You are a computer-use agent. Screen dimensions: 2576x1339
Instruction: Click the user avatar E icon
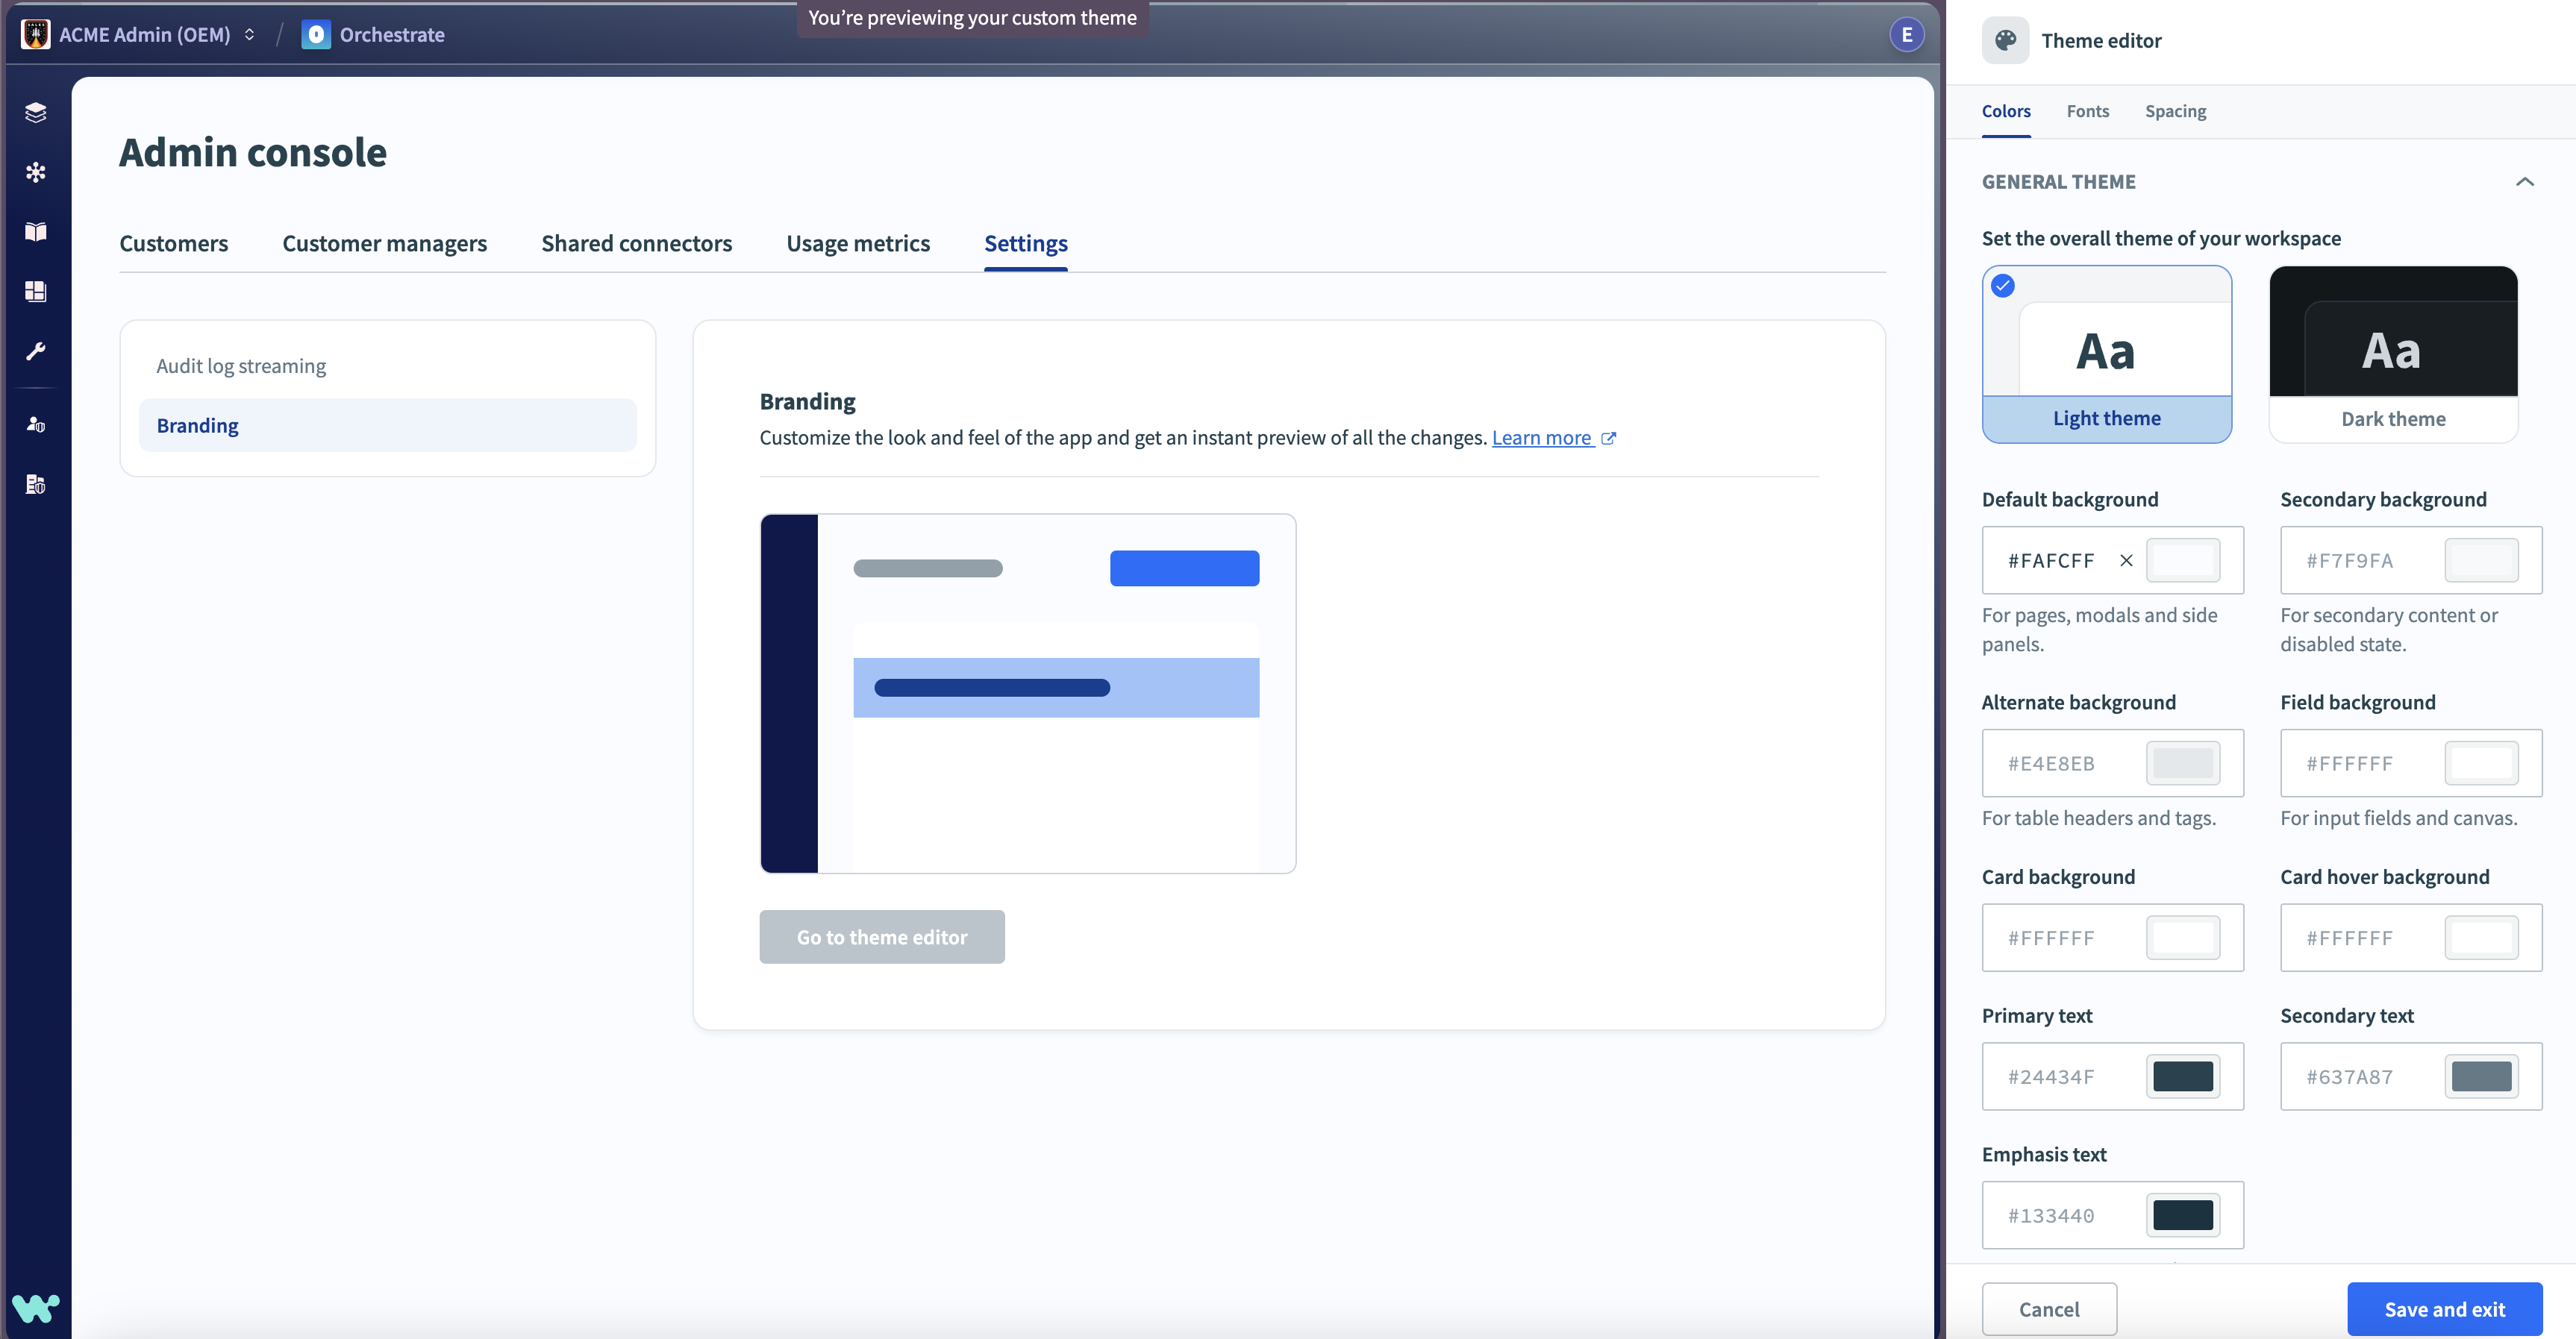1906,35
